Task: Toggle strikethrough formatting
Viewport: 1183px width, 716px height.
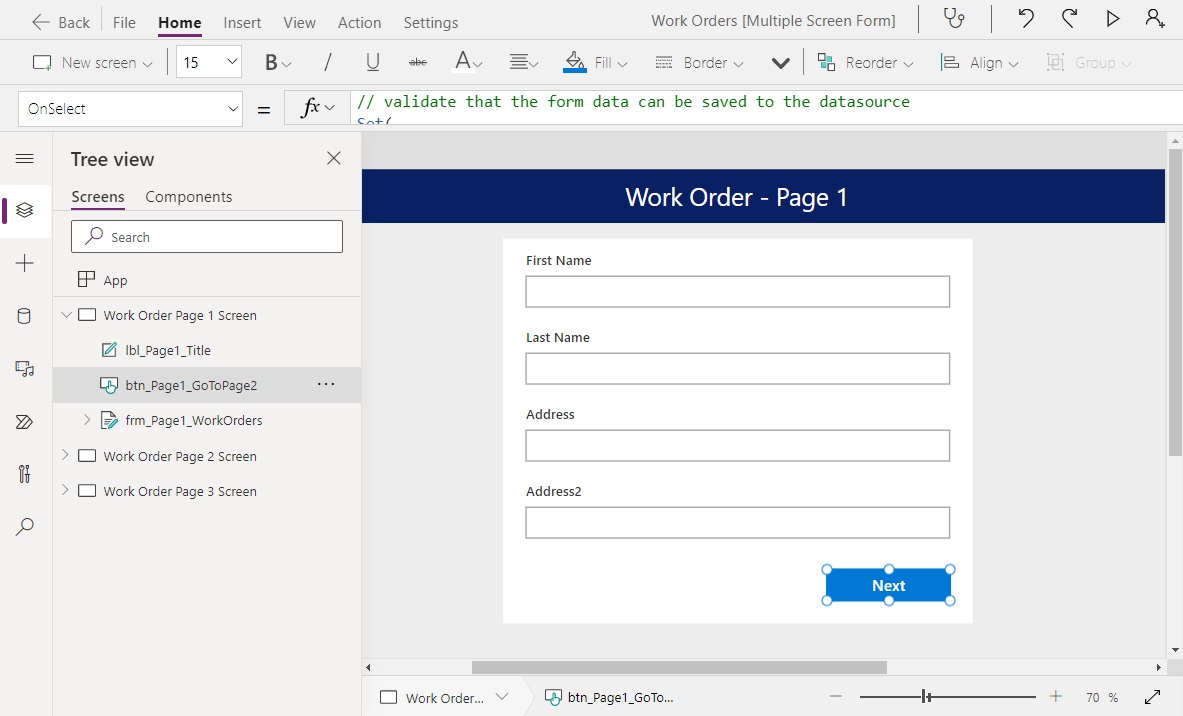Action: click(418, 62)
